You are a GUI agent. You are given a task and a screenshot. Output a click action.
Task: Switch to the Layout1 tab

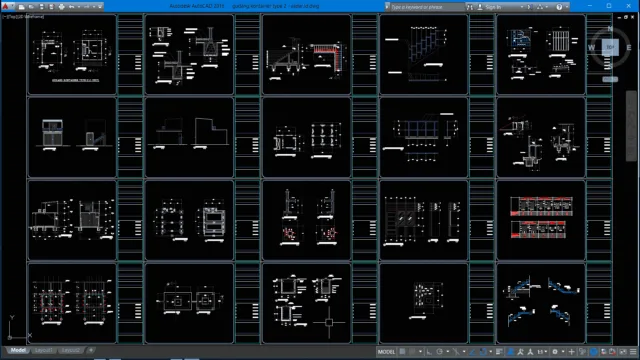43,350
